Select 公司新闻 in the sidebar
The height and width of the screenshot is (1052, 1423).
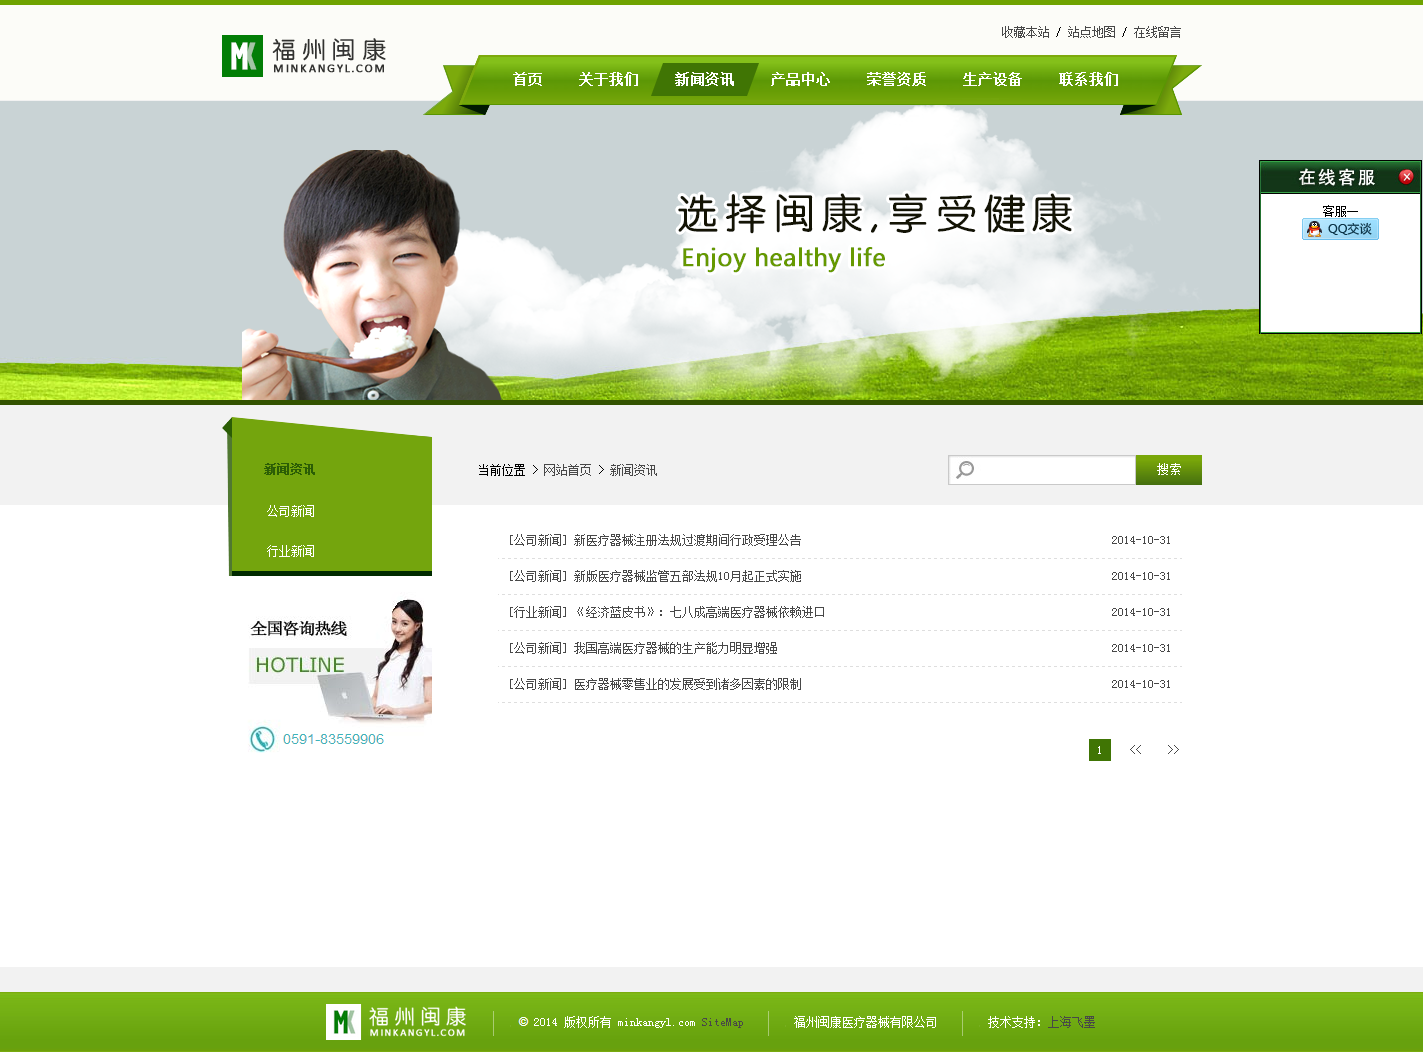(x=290, y=511)
